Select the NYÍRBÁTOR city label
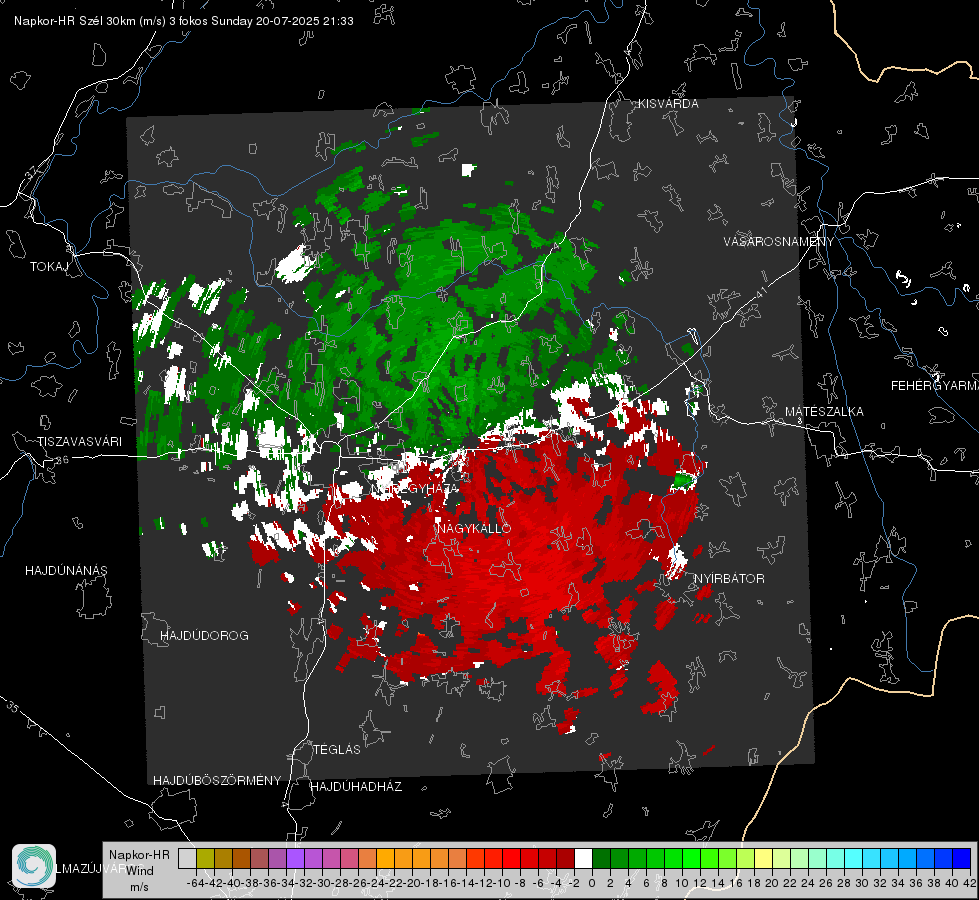The height and width of the screenshot is (900, 979). [729, 578]
